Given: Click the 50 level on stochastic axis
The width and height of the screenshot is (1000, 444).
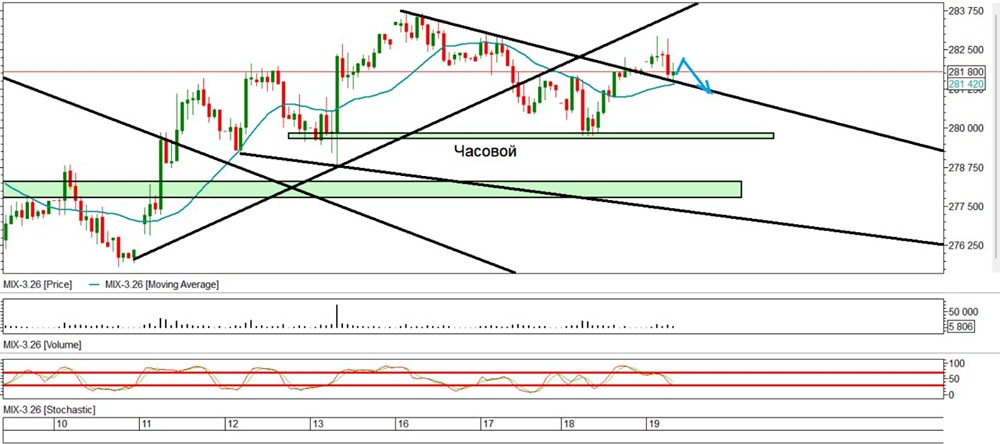Looking at the screenshot, I should point(955,379).
